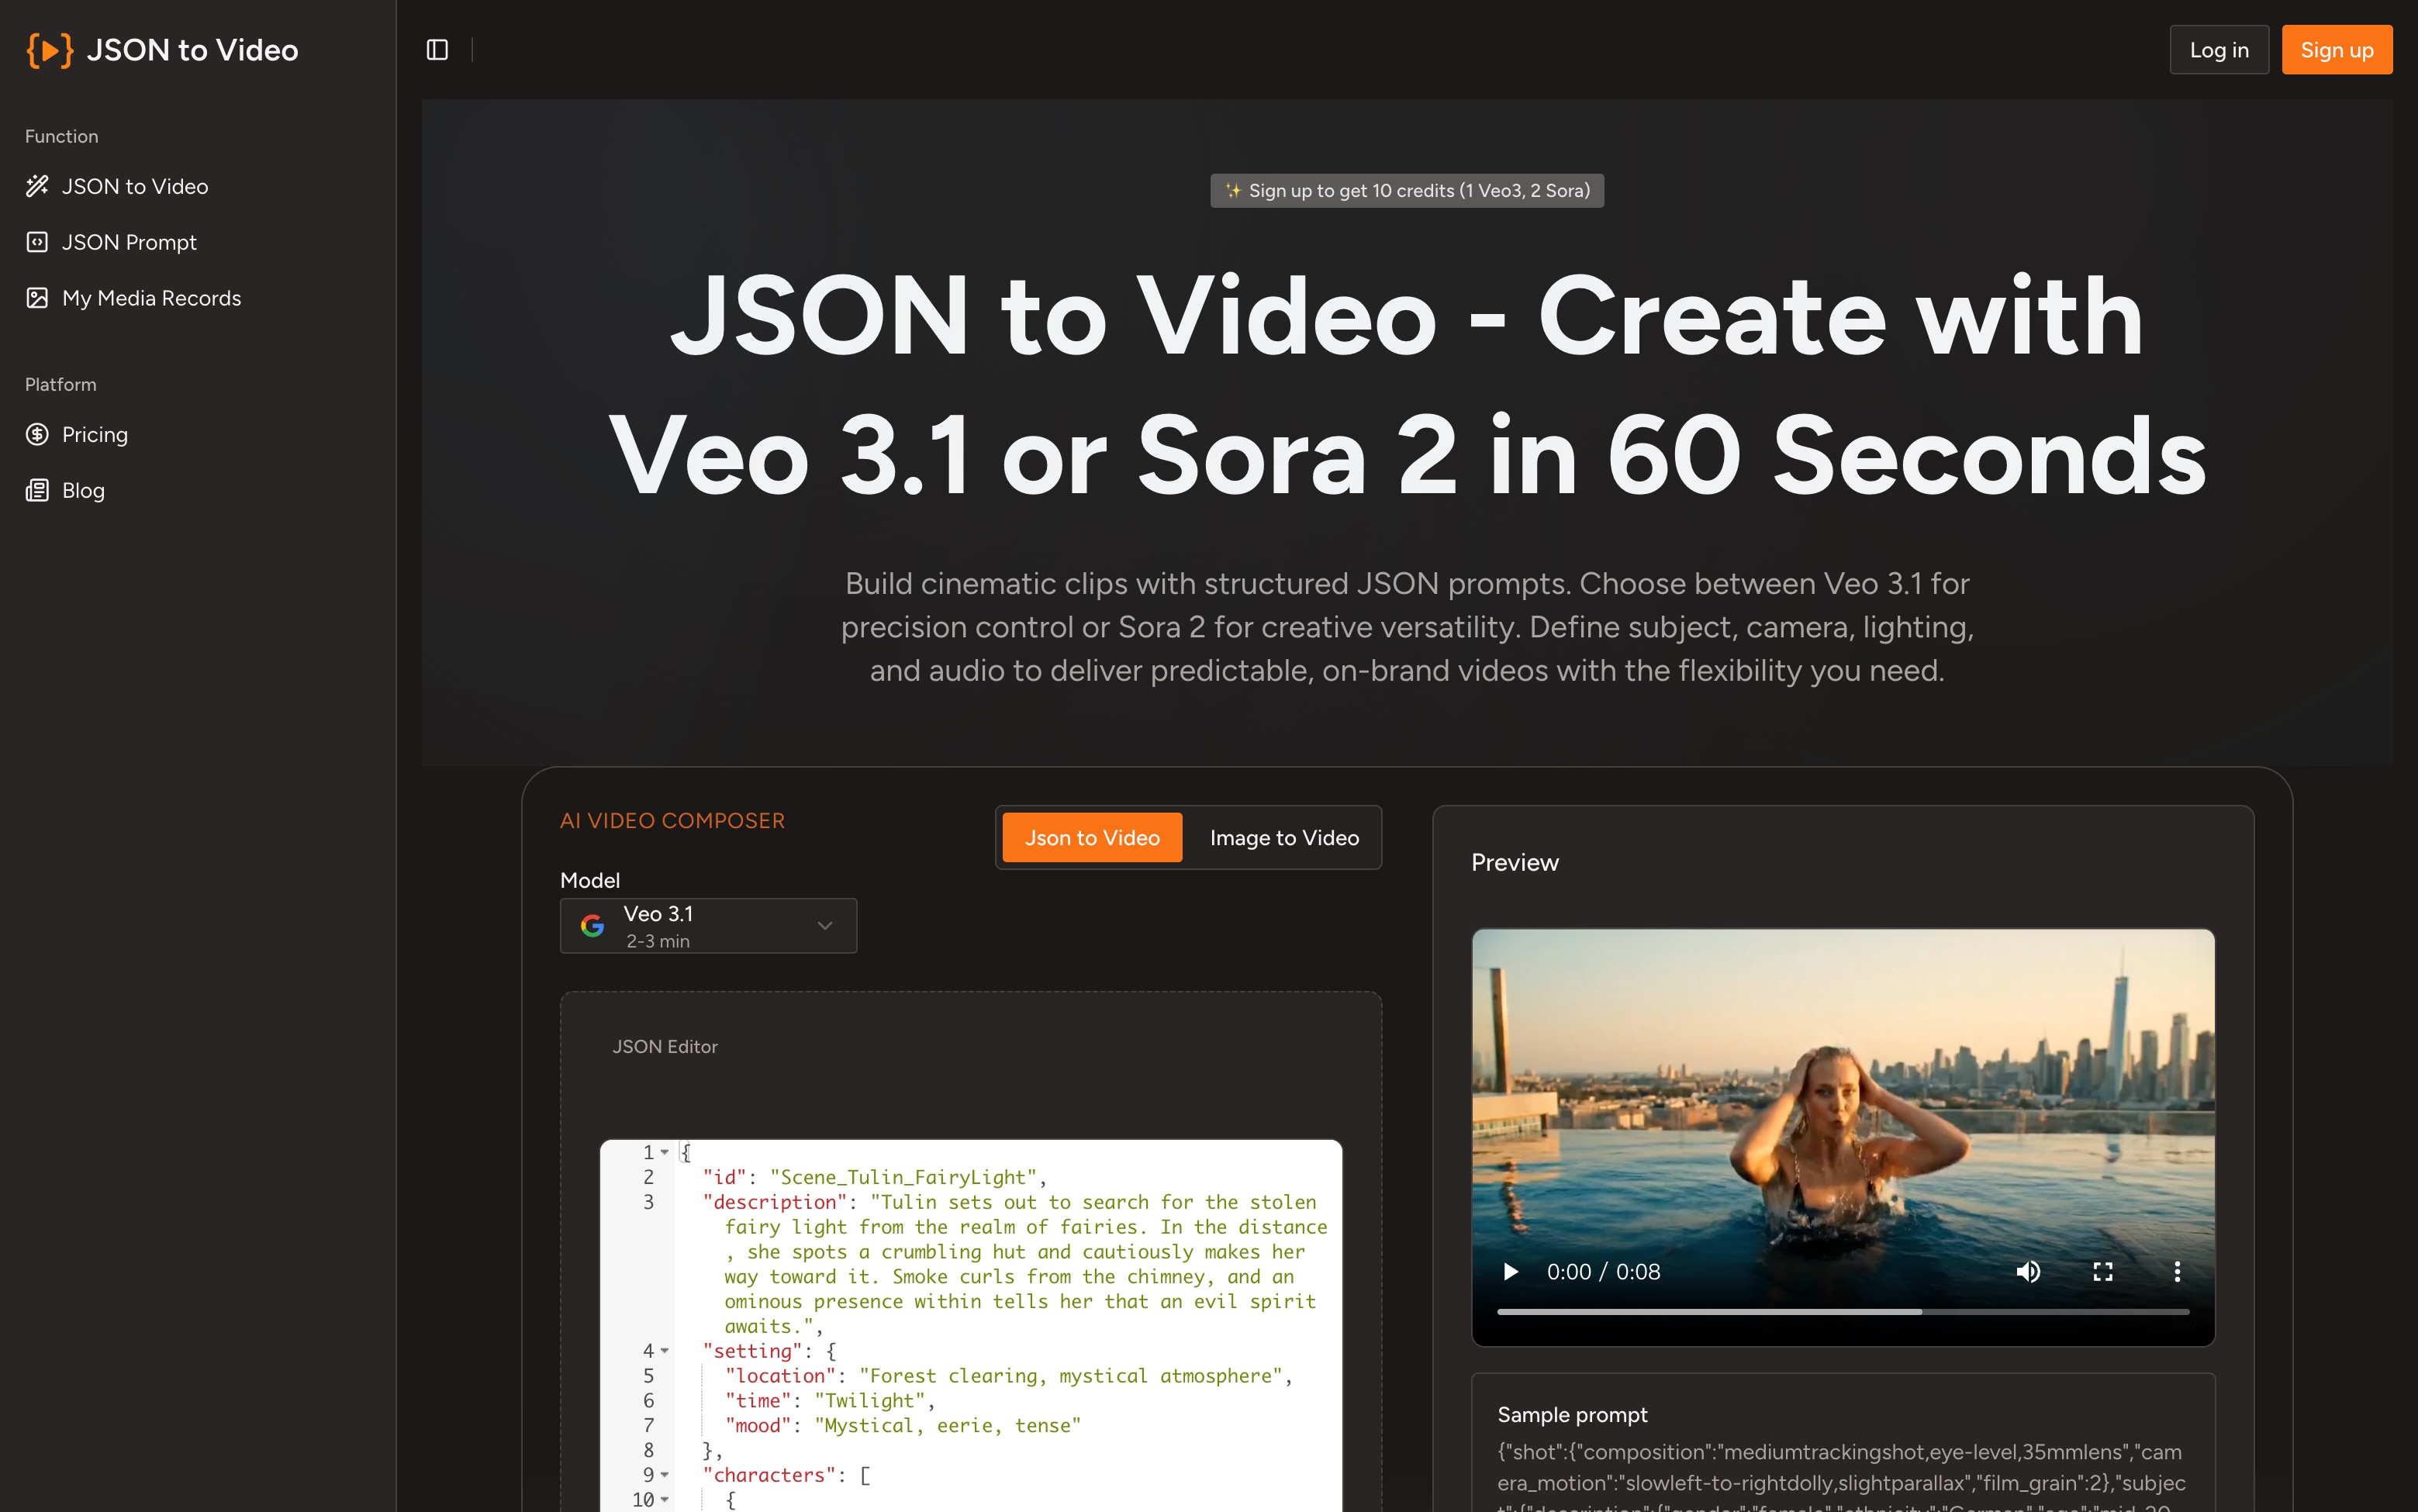Switch to the Image to Video tab
This screenshot has height=1512, width=2418.
pyautogui.click(x=1285, y=837)
